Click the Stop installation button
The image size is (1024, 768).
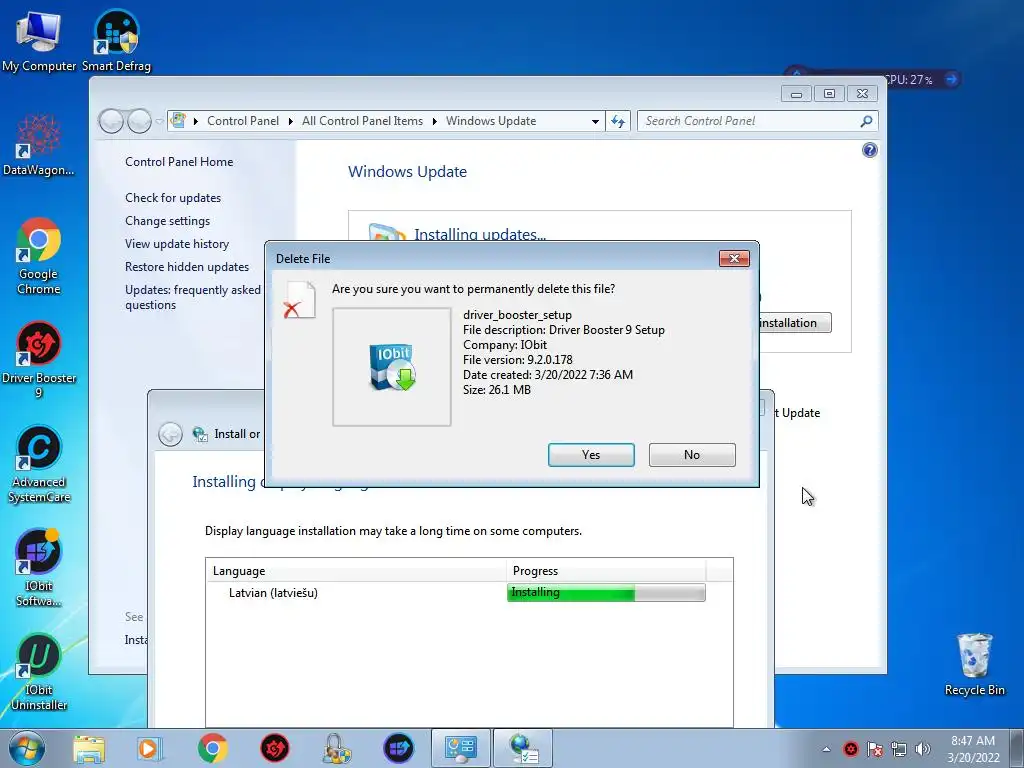pyautogui.click(x=794, y=323)
